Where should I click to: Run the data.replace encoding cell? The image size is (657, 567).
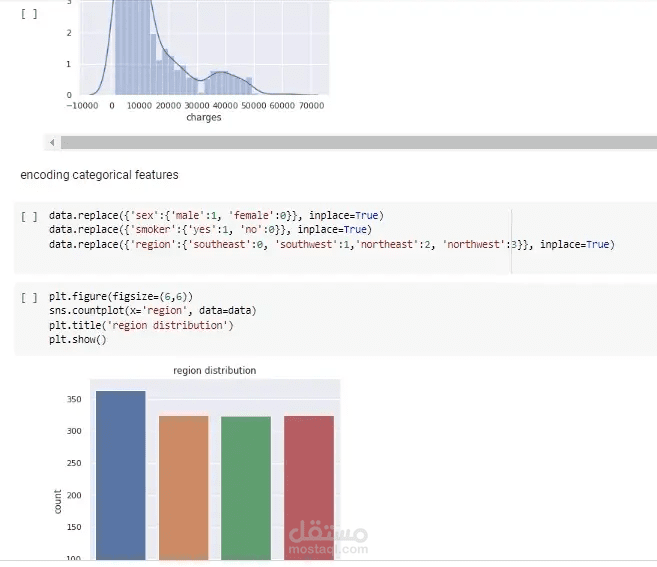pyautogui.click(x=29, y=216)
